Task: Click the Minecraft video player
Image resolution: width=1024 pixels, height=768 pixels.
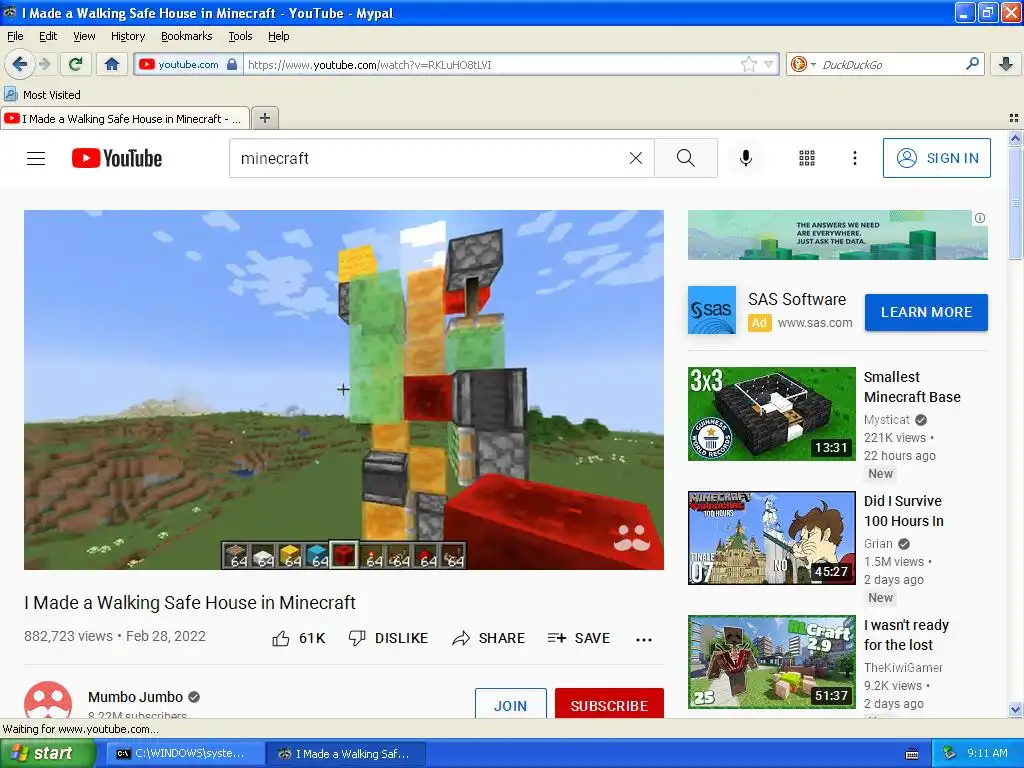Action: pos(344,389)
